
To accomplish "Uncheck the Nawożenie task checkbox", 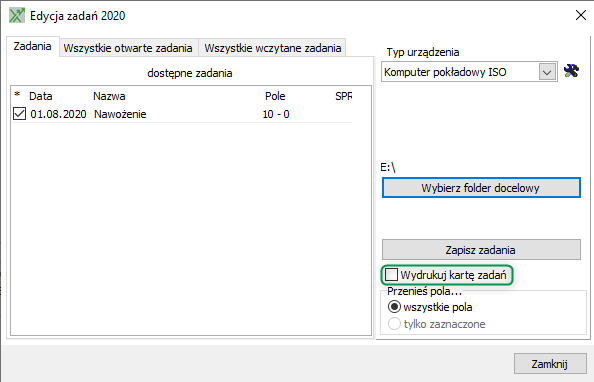I will pos(19,114).
